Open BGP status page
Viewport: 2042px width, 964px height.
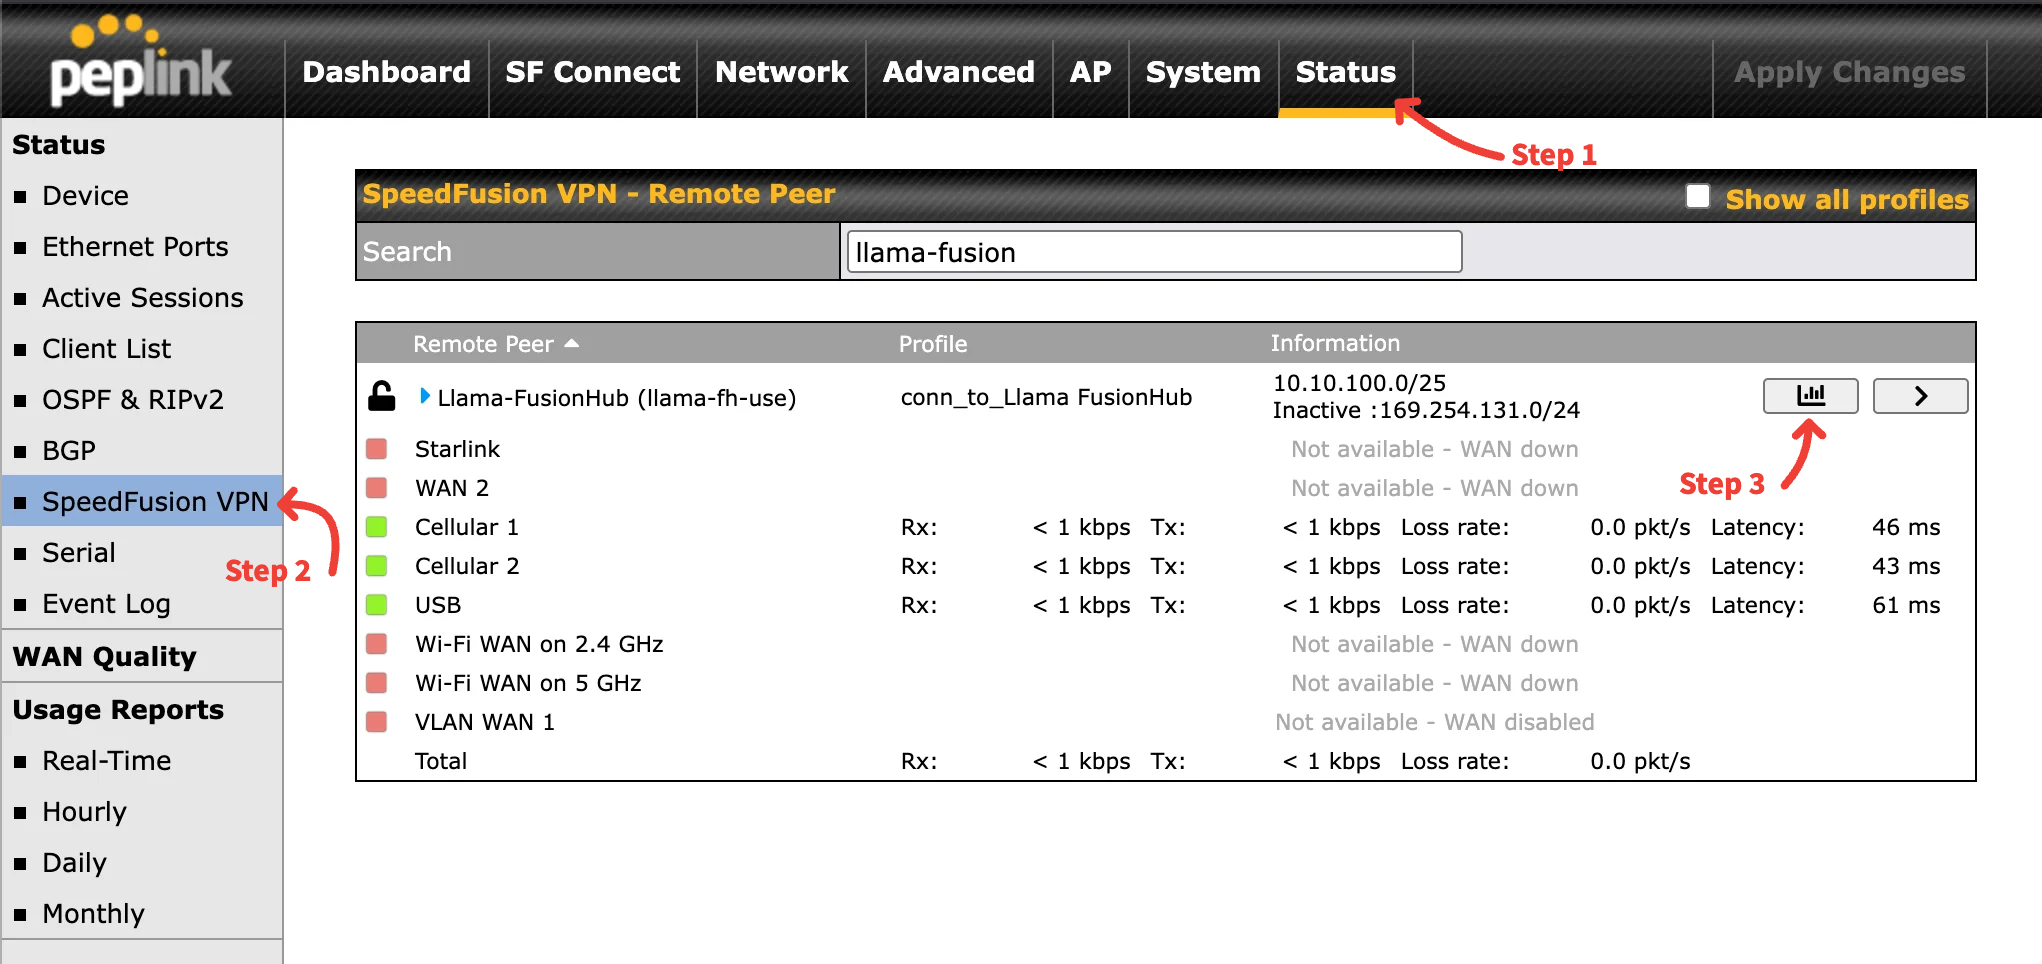point(68,451)
